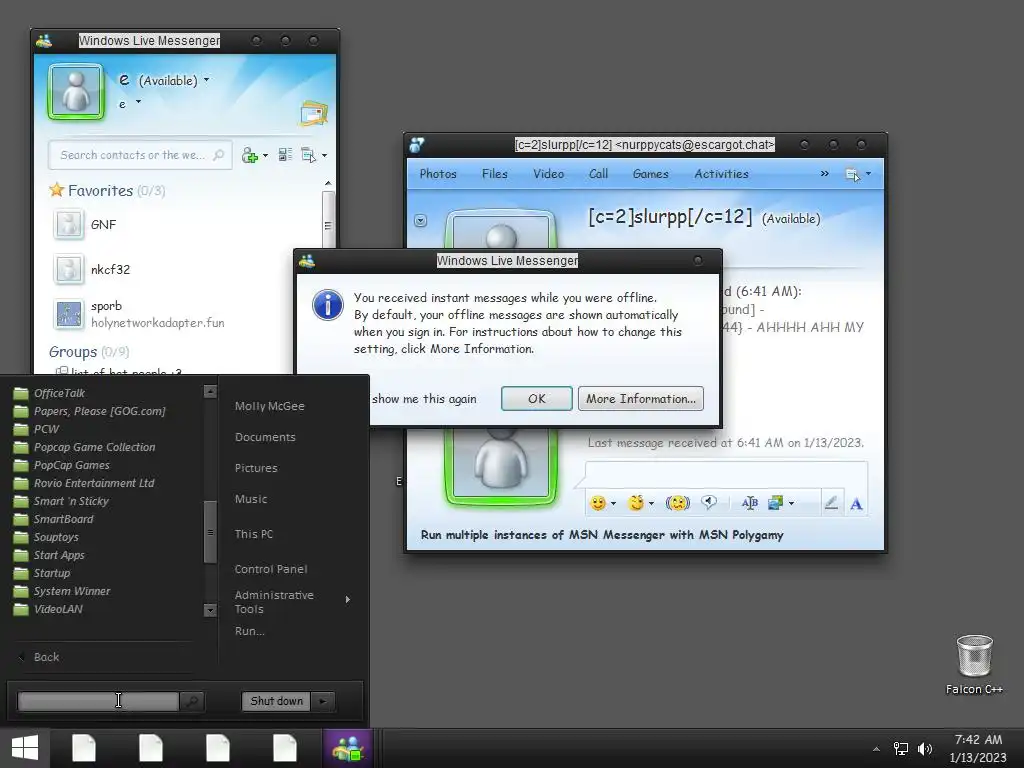Click the search magnifier in contacts search box
Viewport: 1024px width, 768px height.
point(218,155)
